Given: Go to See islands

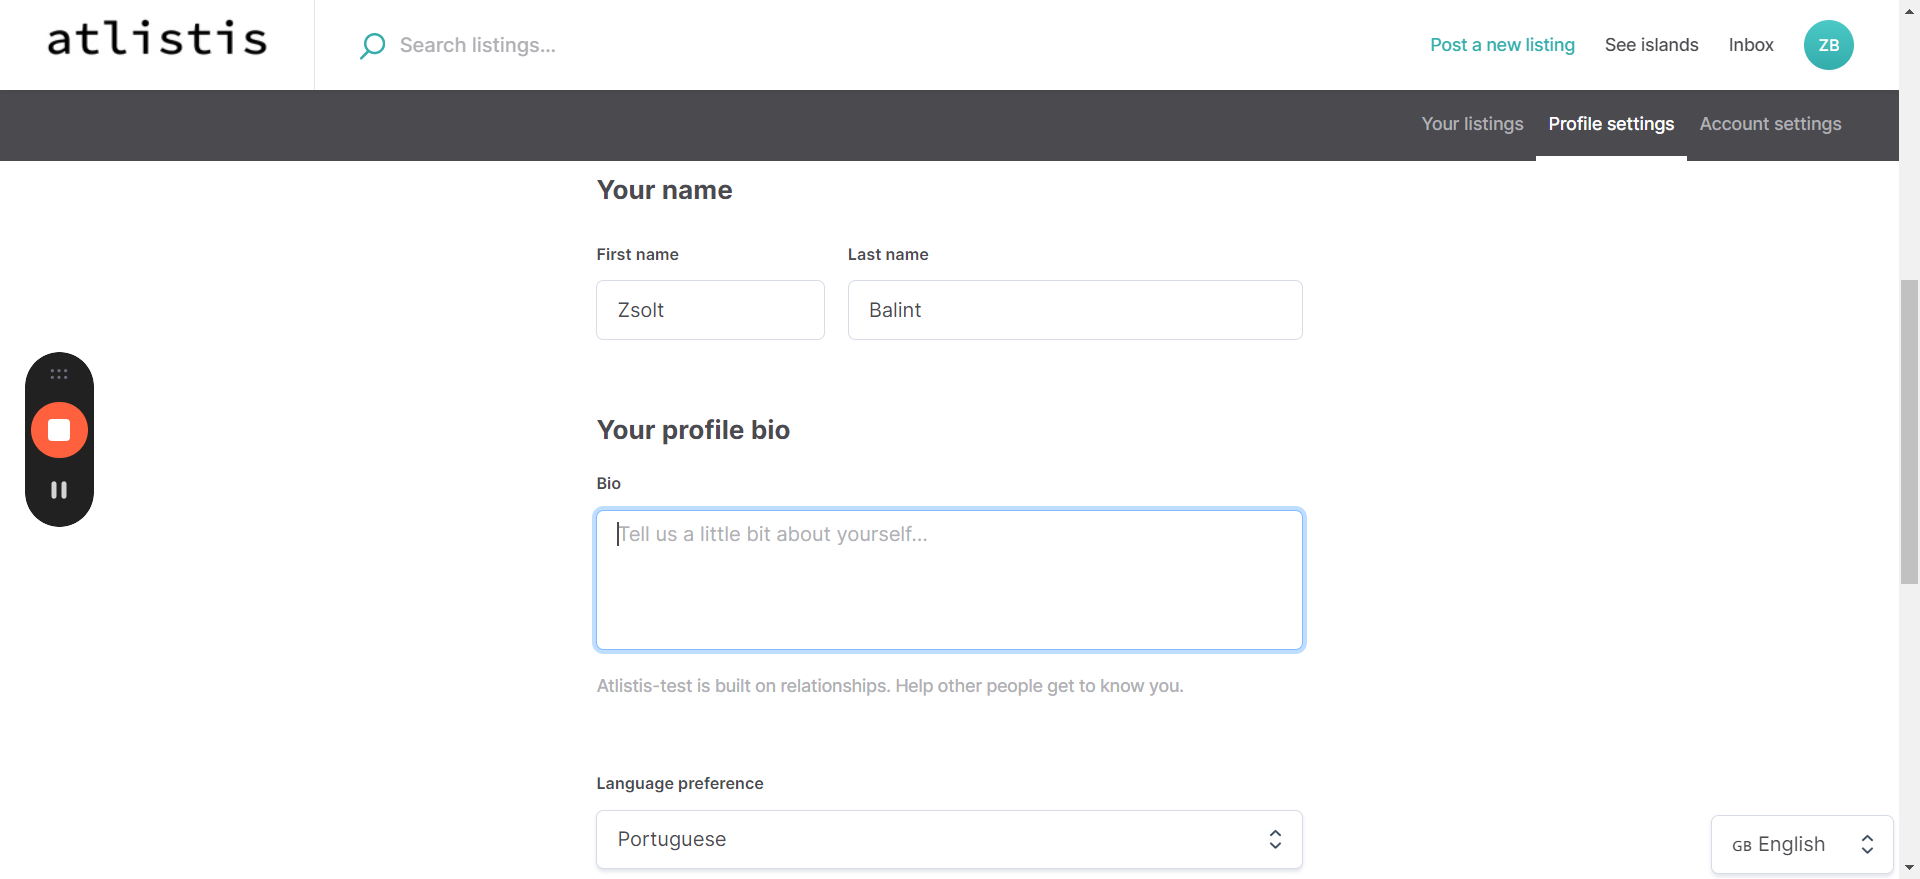Looking at the screenshot, I should [1651, 45].
